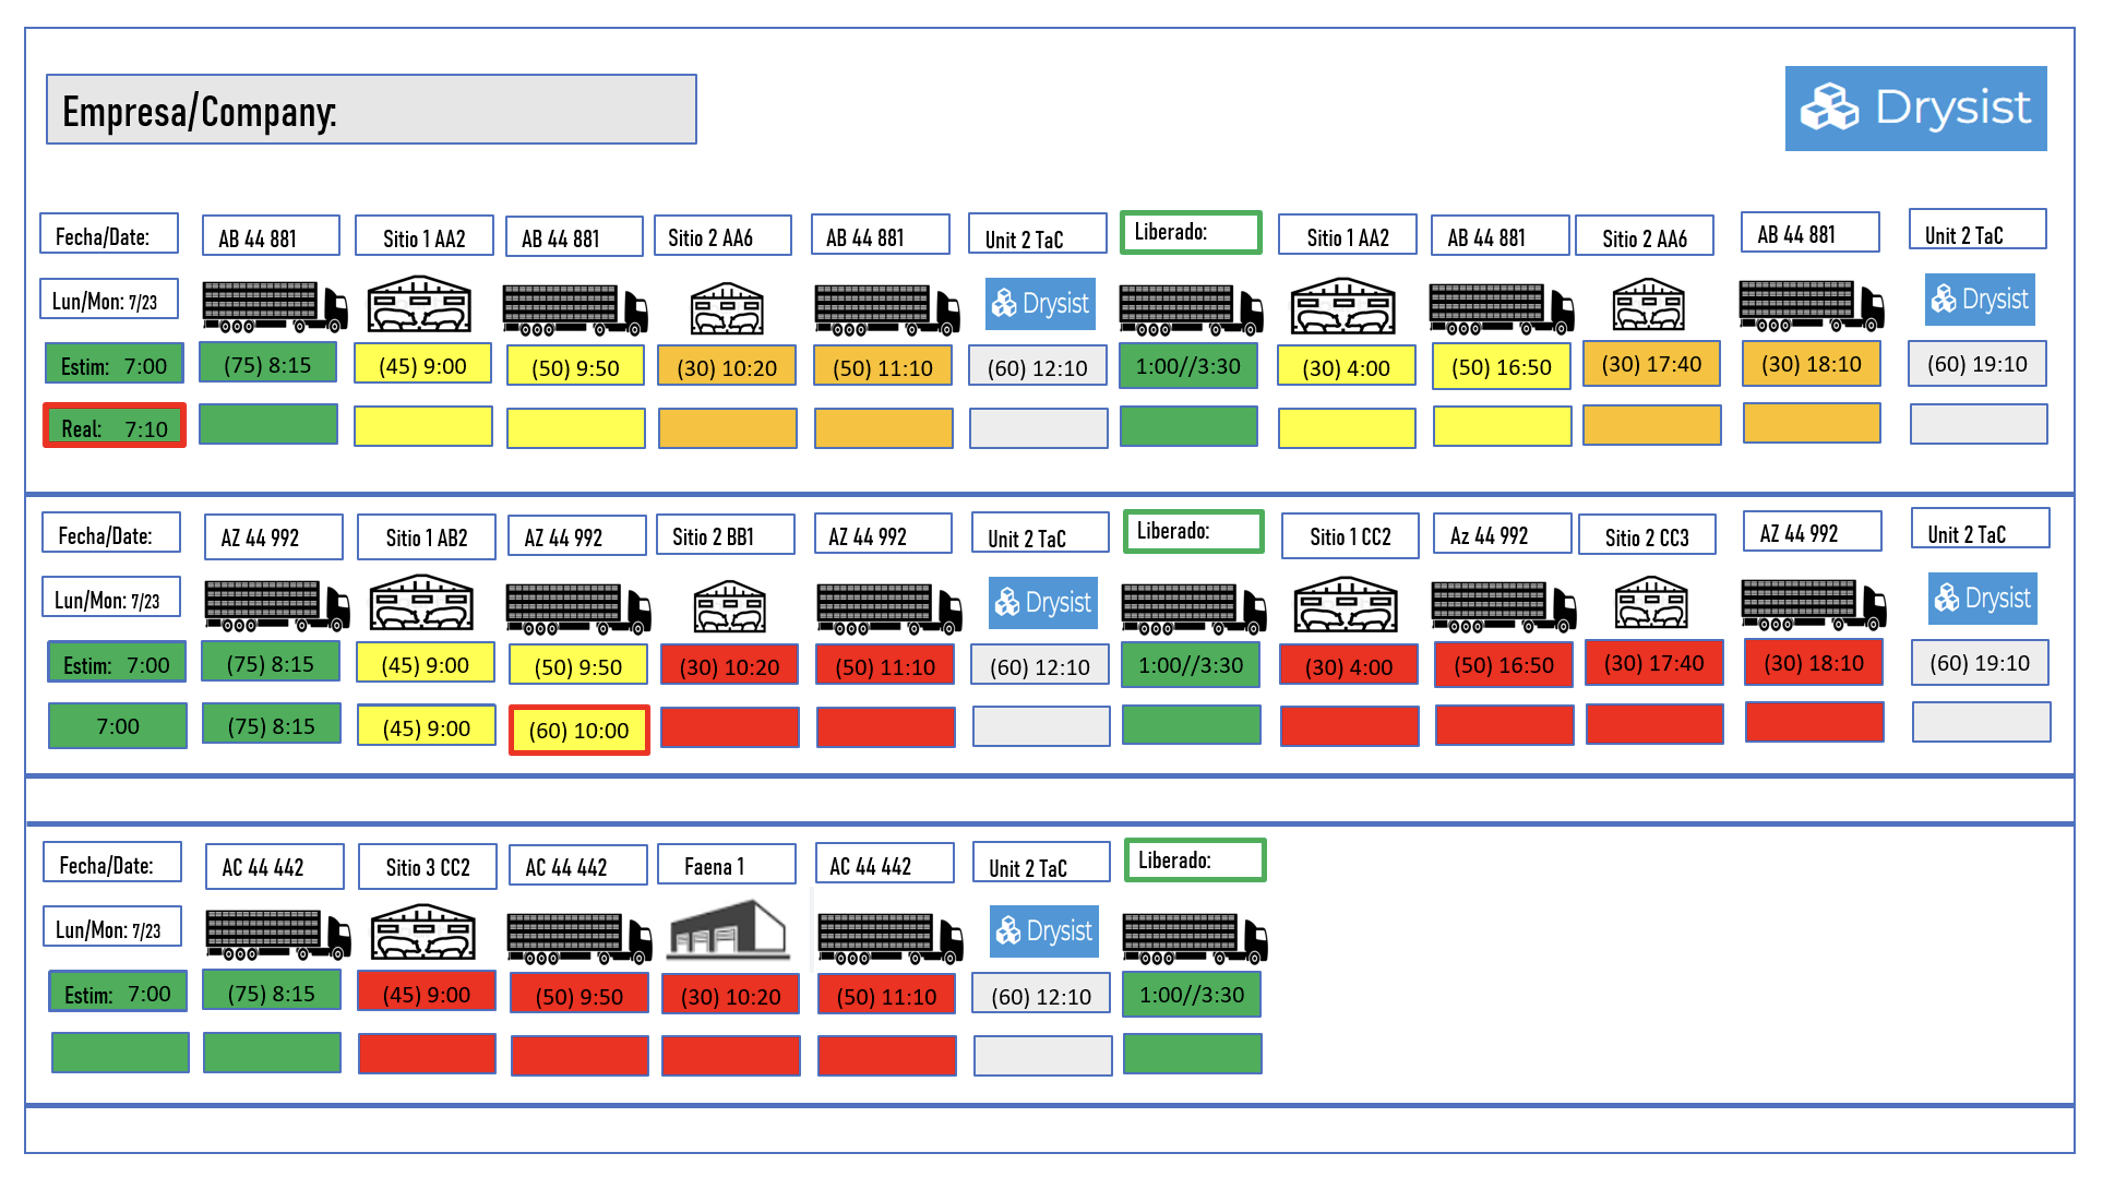The width and height of the screenshot is (2108, 1178).
Task: Click the pig barn icon under Sitio 2 BB1
Action: 729,606
